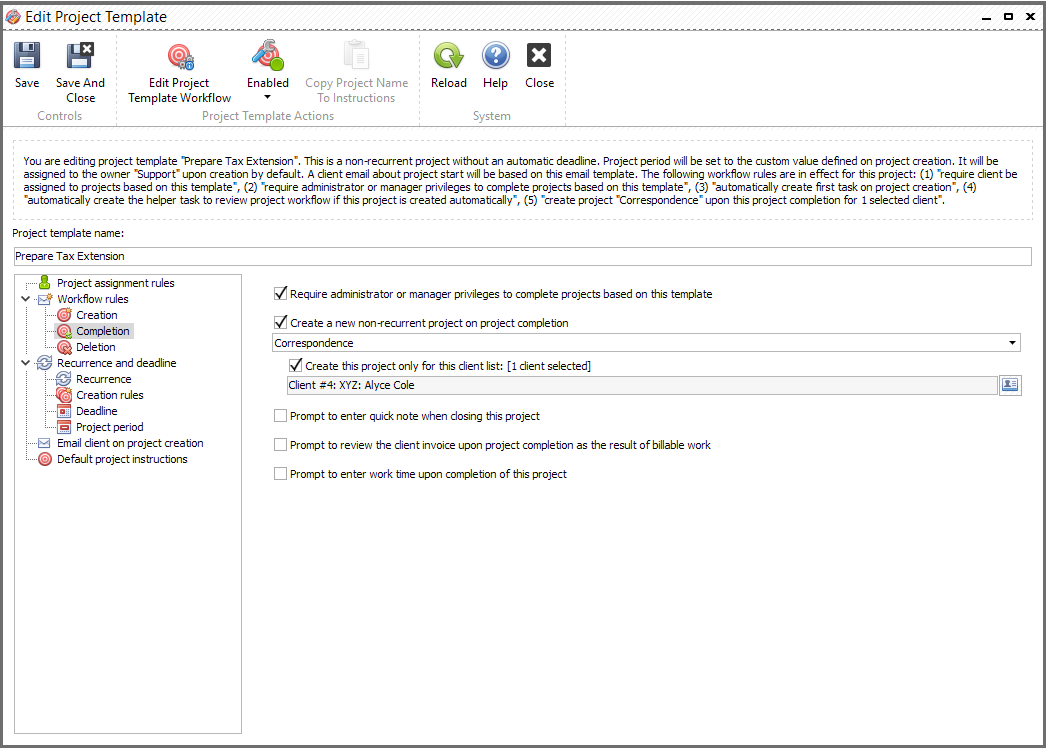Screen dimensions: 1046x748
Task: Select the Creation workflow rule
Action: pos(97,315)
